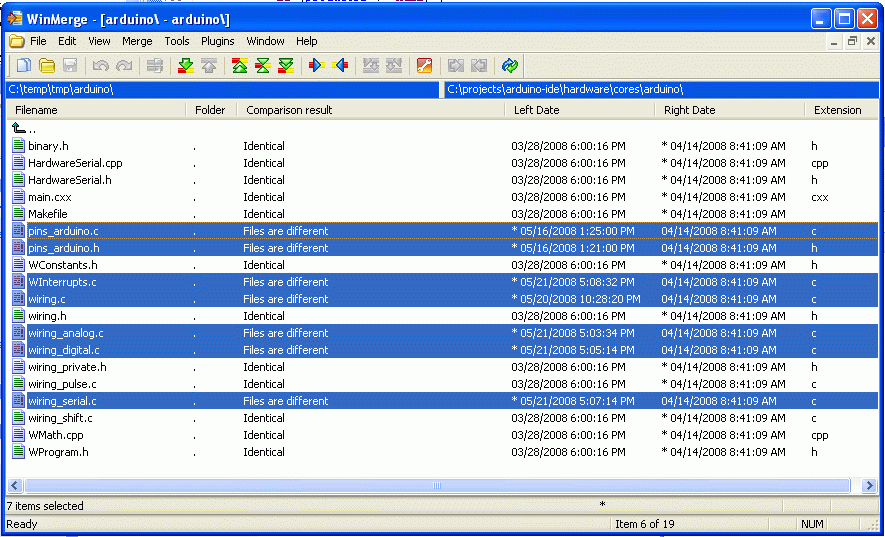This screenshot has height=537, width=885.
Task: Open the Merge menu
Action: click(x=137, y=41)
